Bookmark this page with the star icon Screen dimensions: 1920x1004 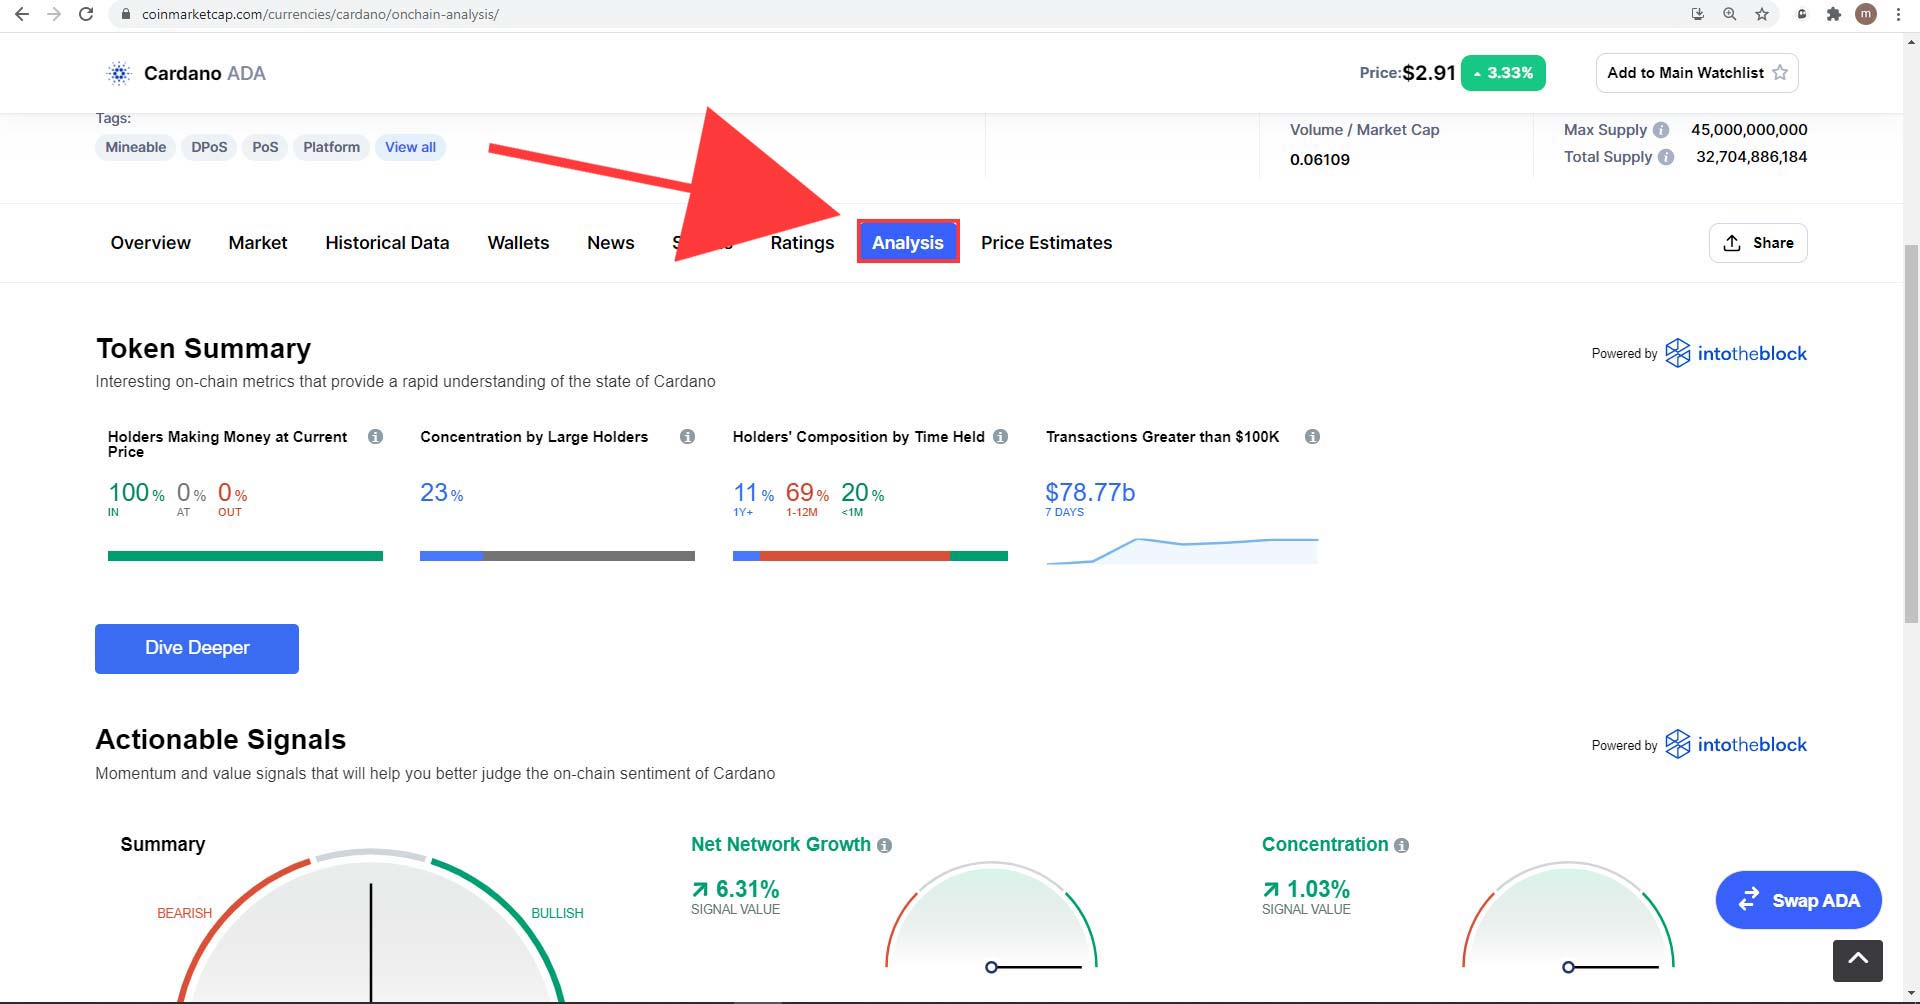click(x=1762, y=14)
